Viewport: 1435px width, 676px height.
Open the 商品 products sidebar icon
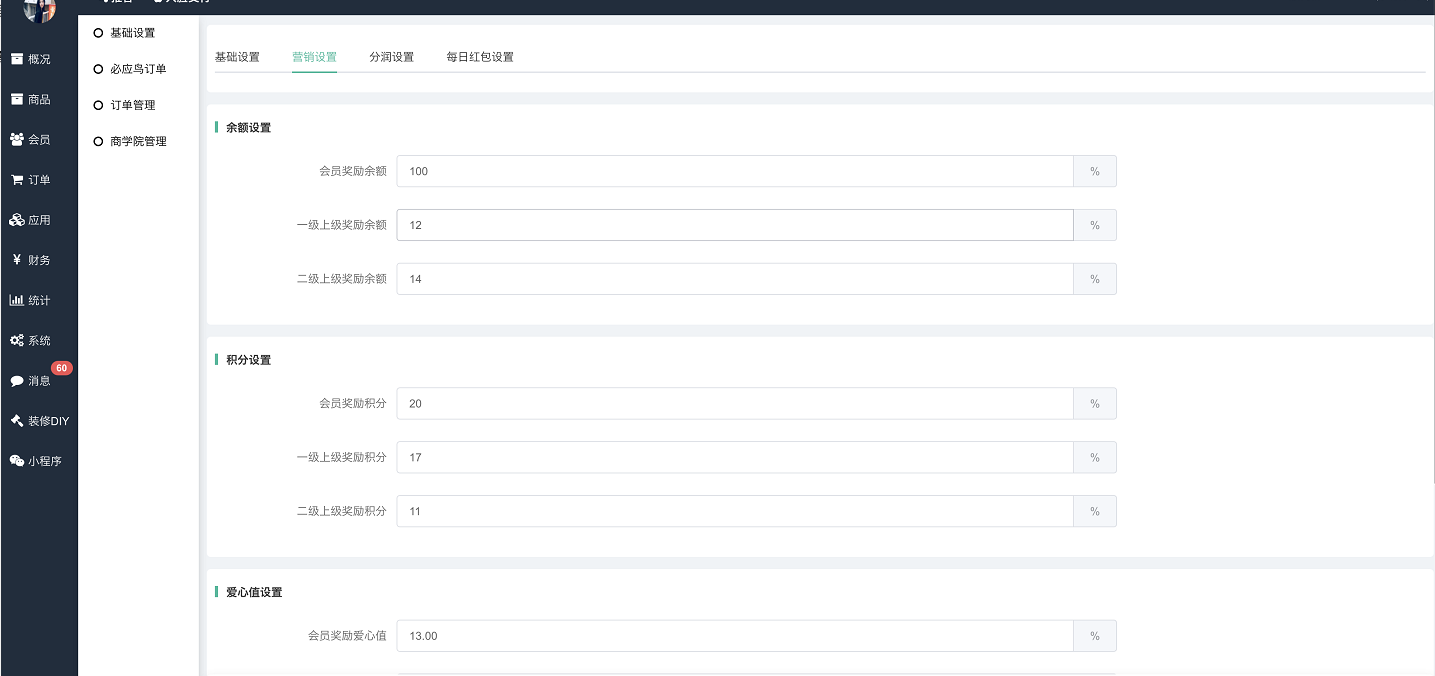pyautogui.click(x=17, y=99)
